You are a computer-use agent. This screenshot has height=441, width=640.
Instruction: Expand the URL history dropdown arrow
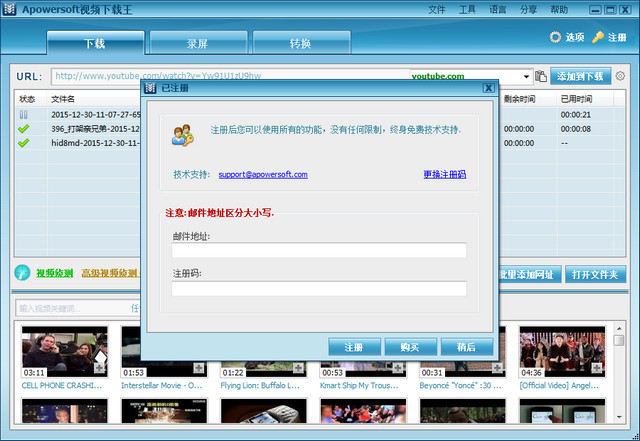(526, 76)
